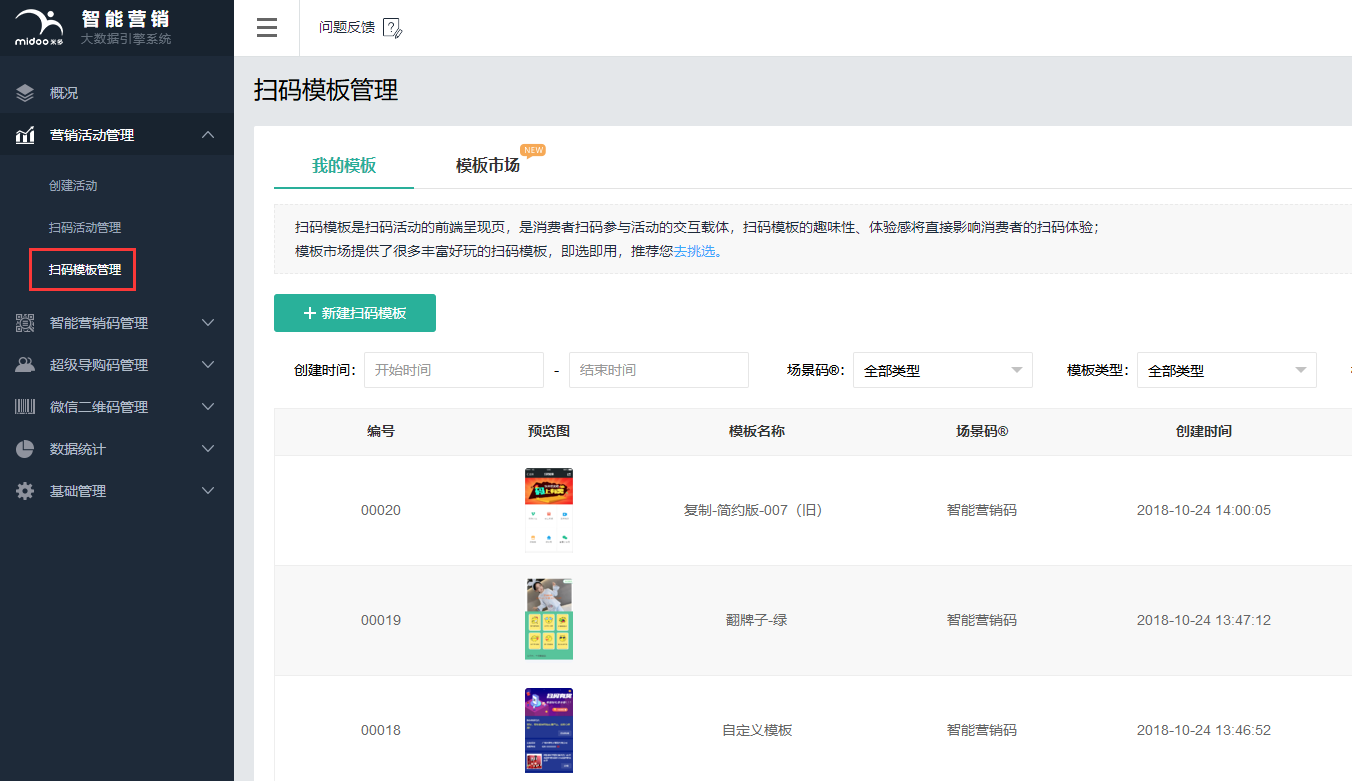
Task: Click 智能营销码 in the 00019 row
Action: pos(982,620)
